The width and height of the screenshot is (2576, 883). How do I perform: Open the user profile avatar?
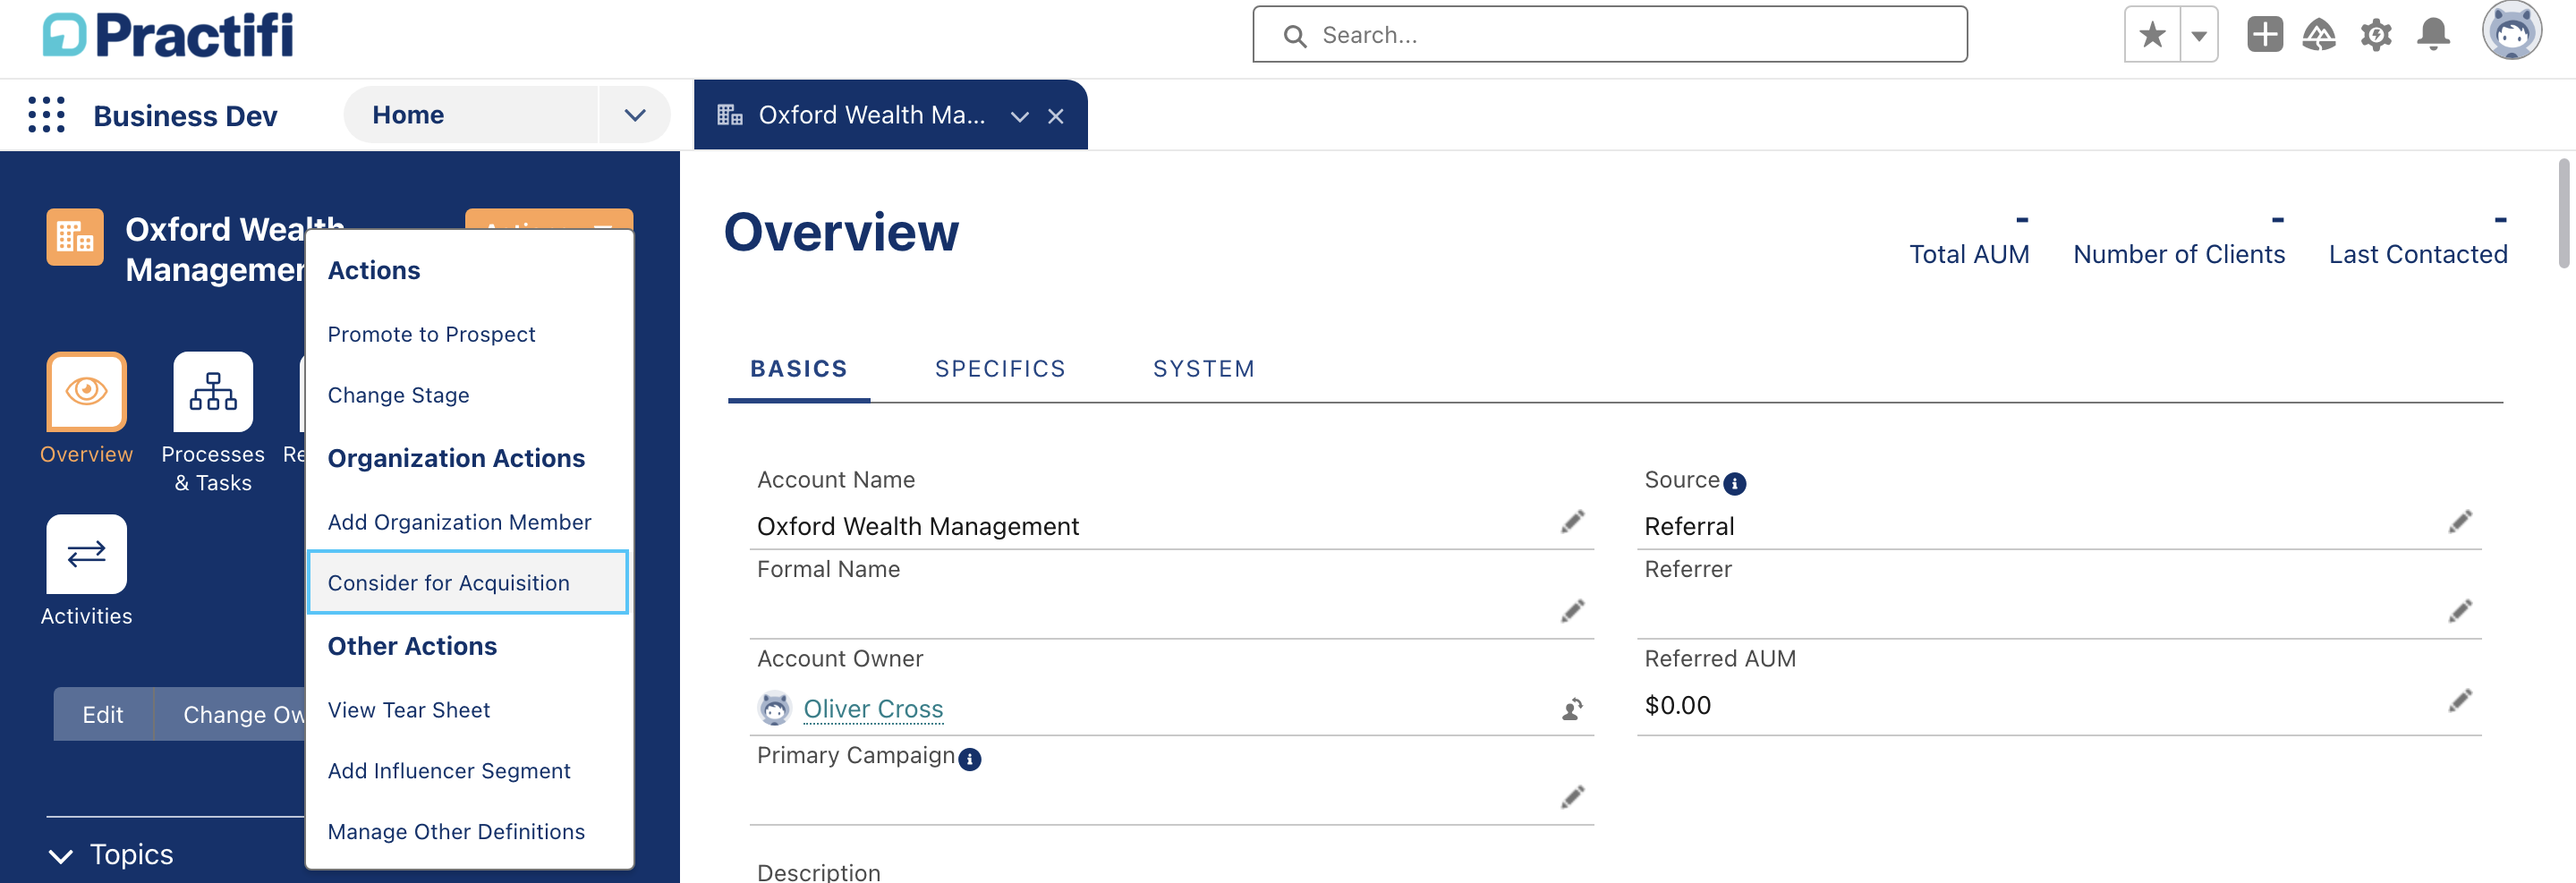pos(2511,32)
